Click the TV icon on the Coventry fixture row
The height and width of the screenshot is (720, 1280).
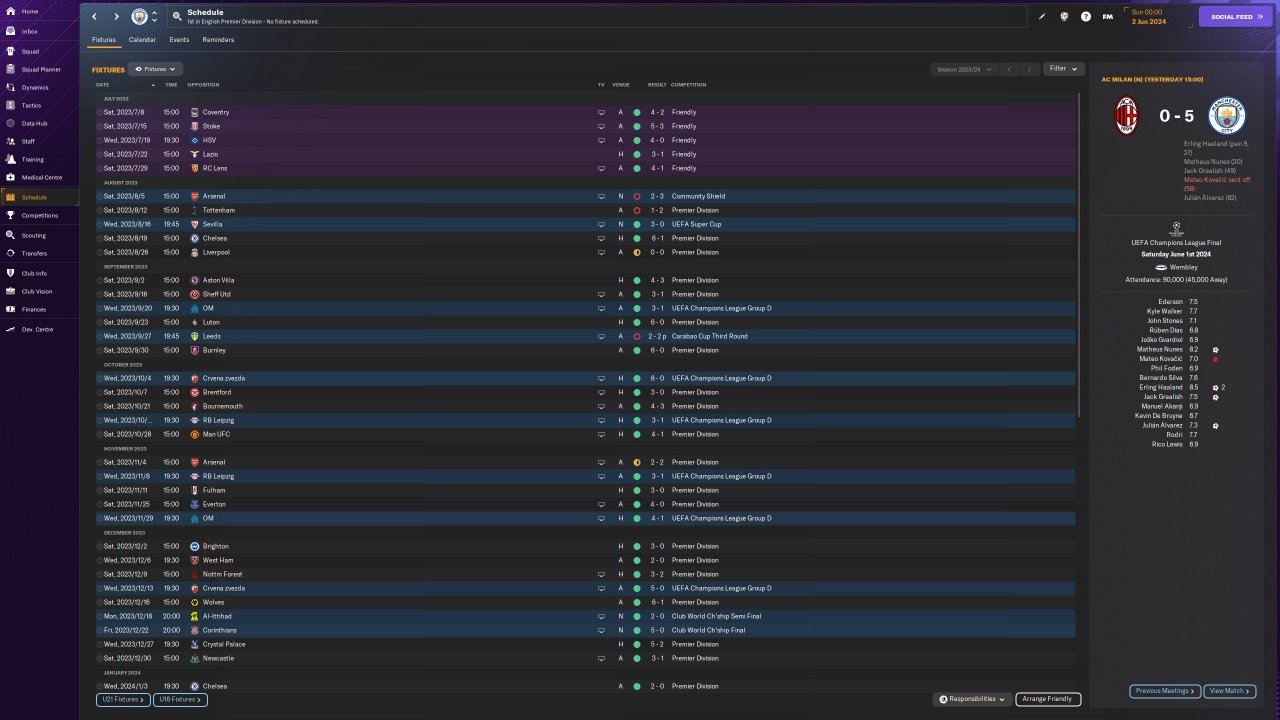(601, 112)
